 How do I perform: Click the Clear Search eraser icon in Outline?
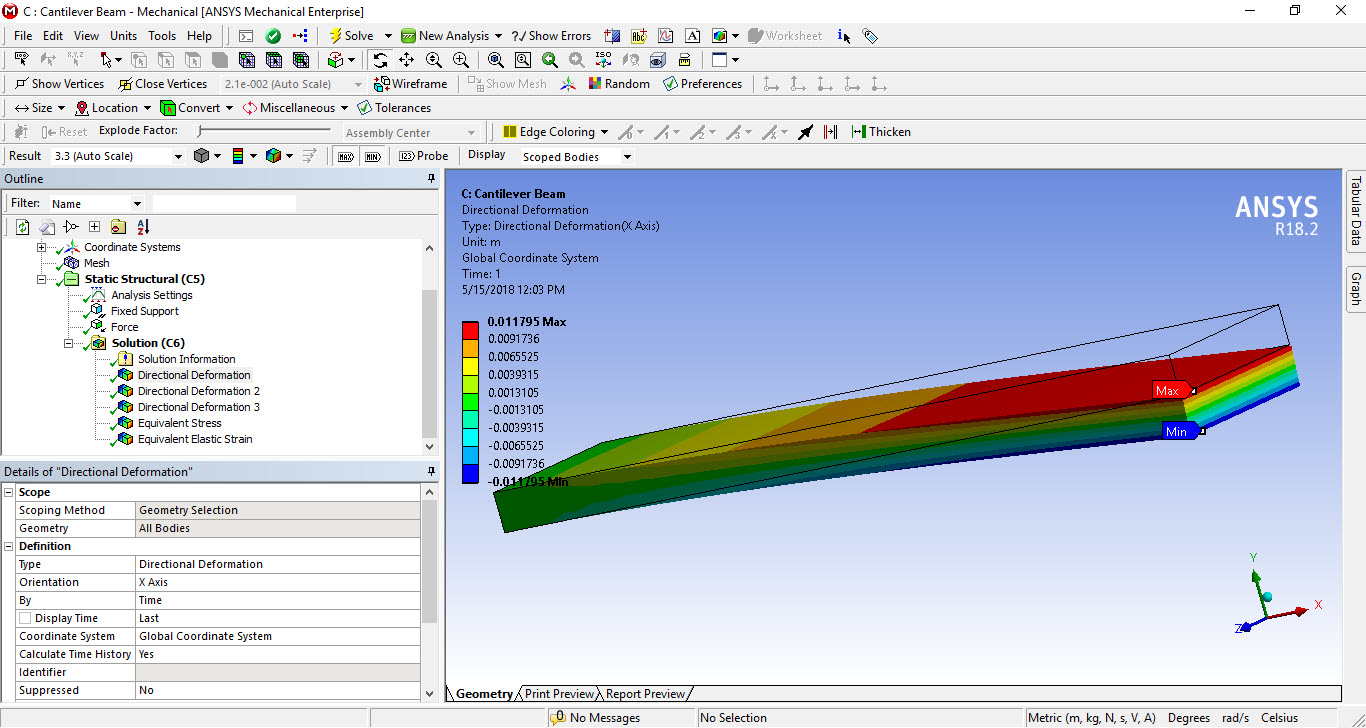pos(47,227)
